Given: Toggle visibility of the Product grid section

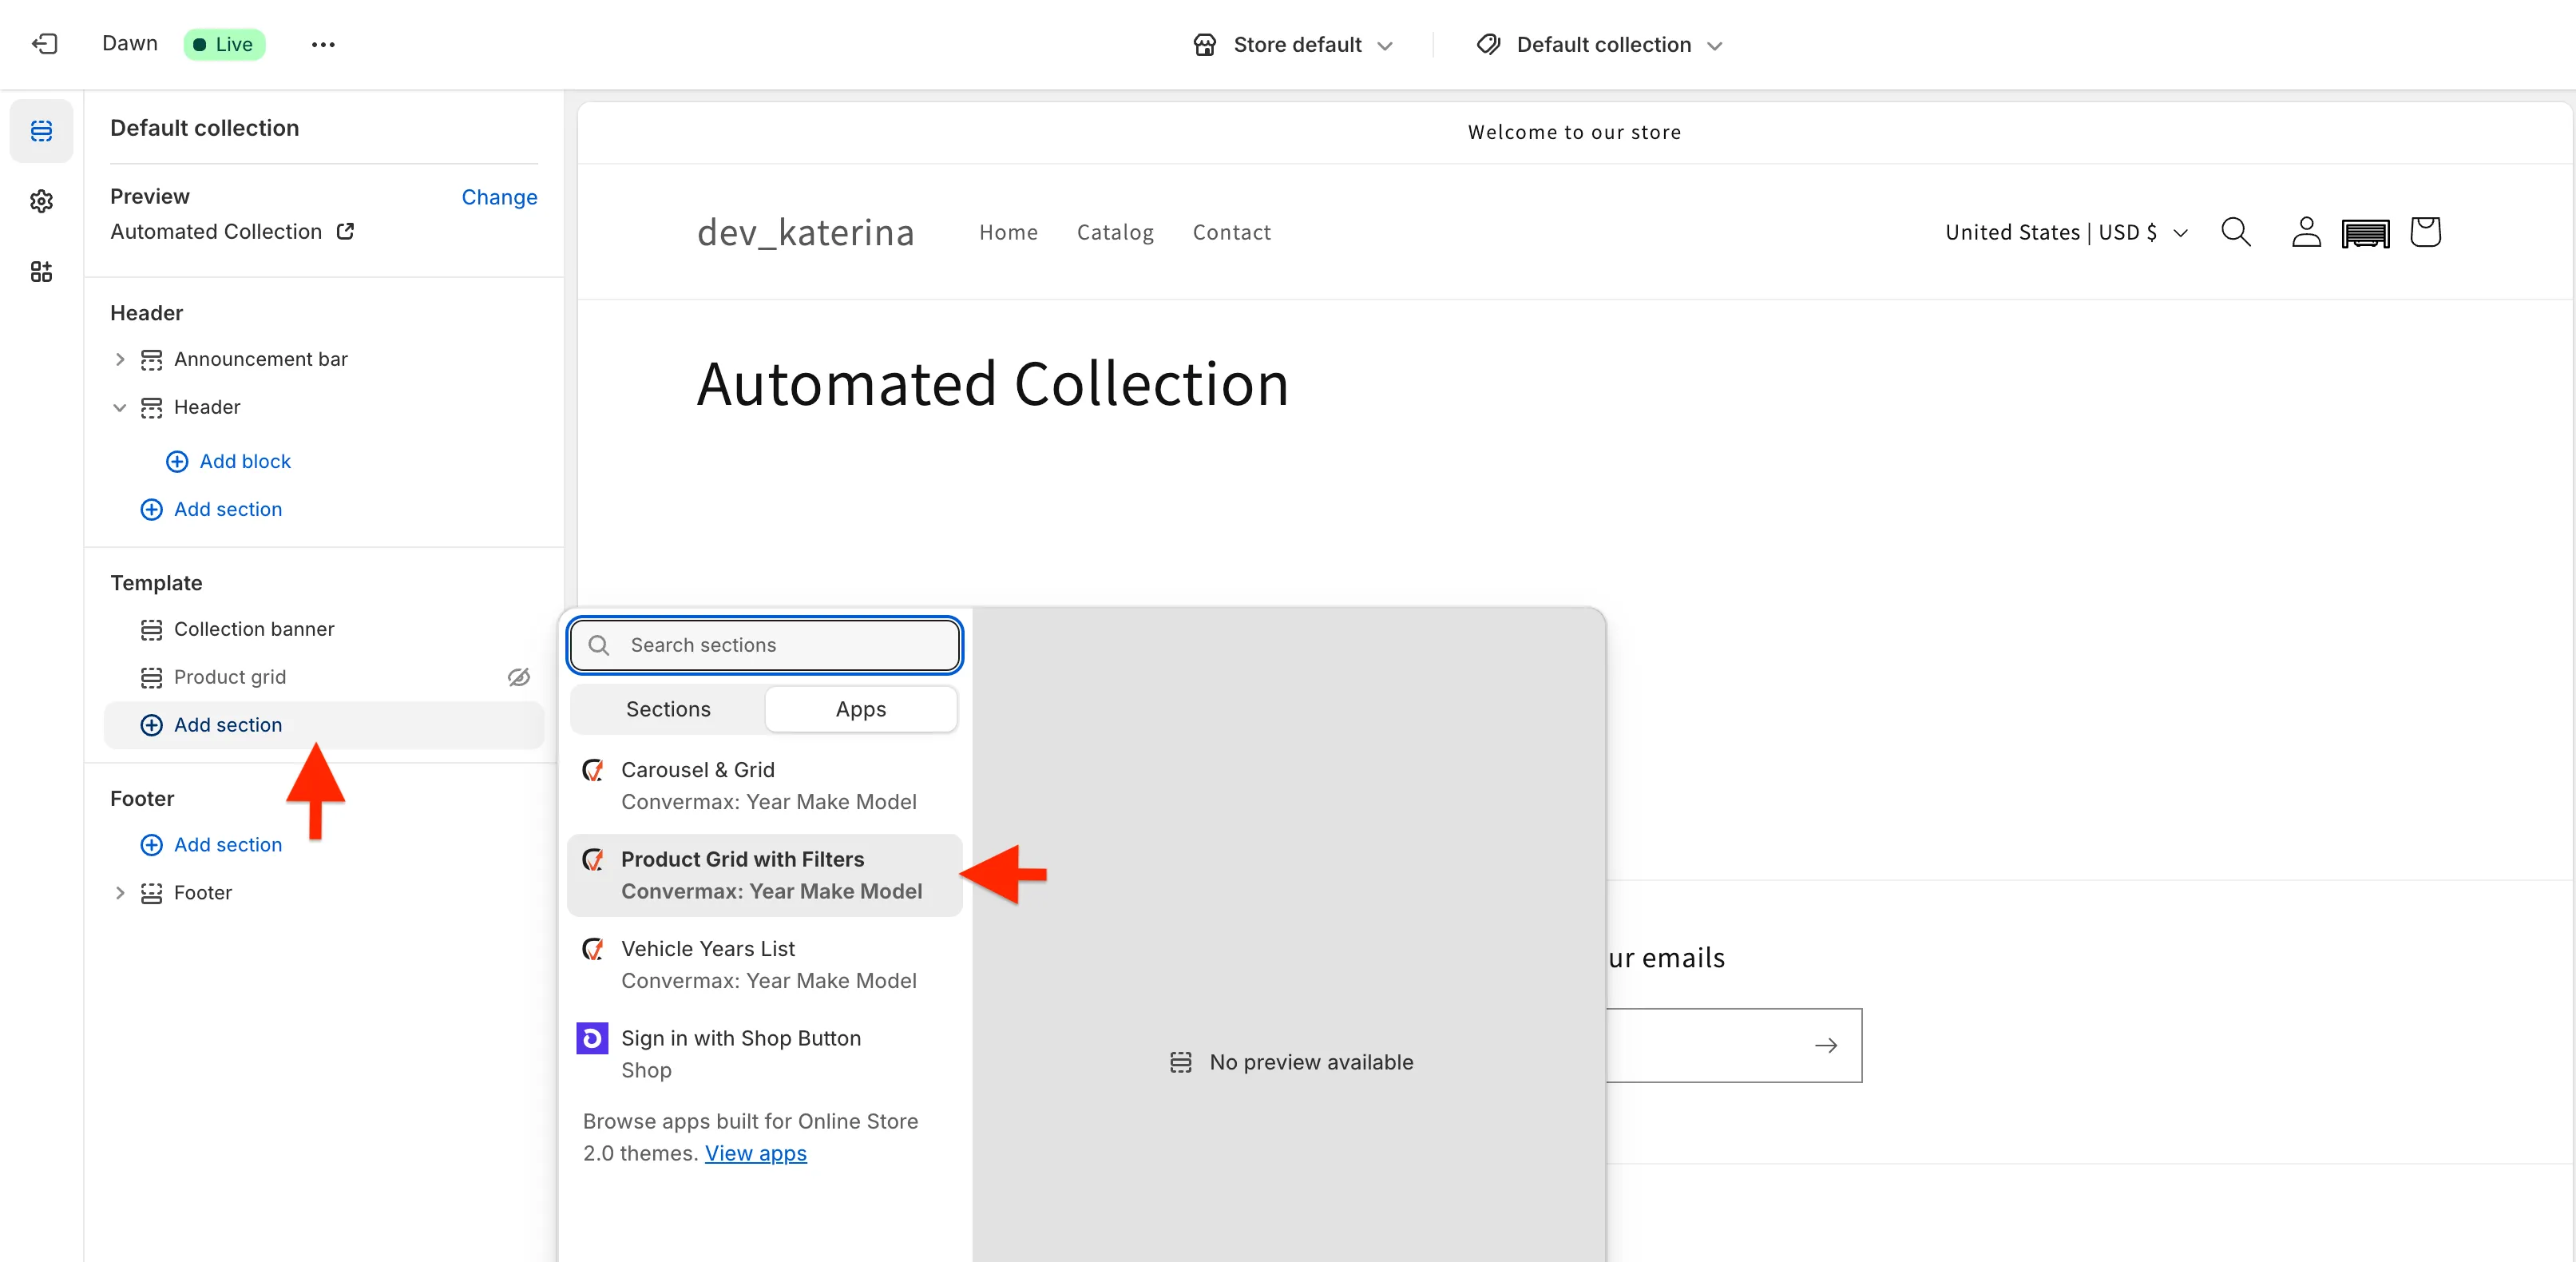Looking at the screenshot, I should (518, 677).
